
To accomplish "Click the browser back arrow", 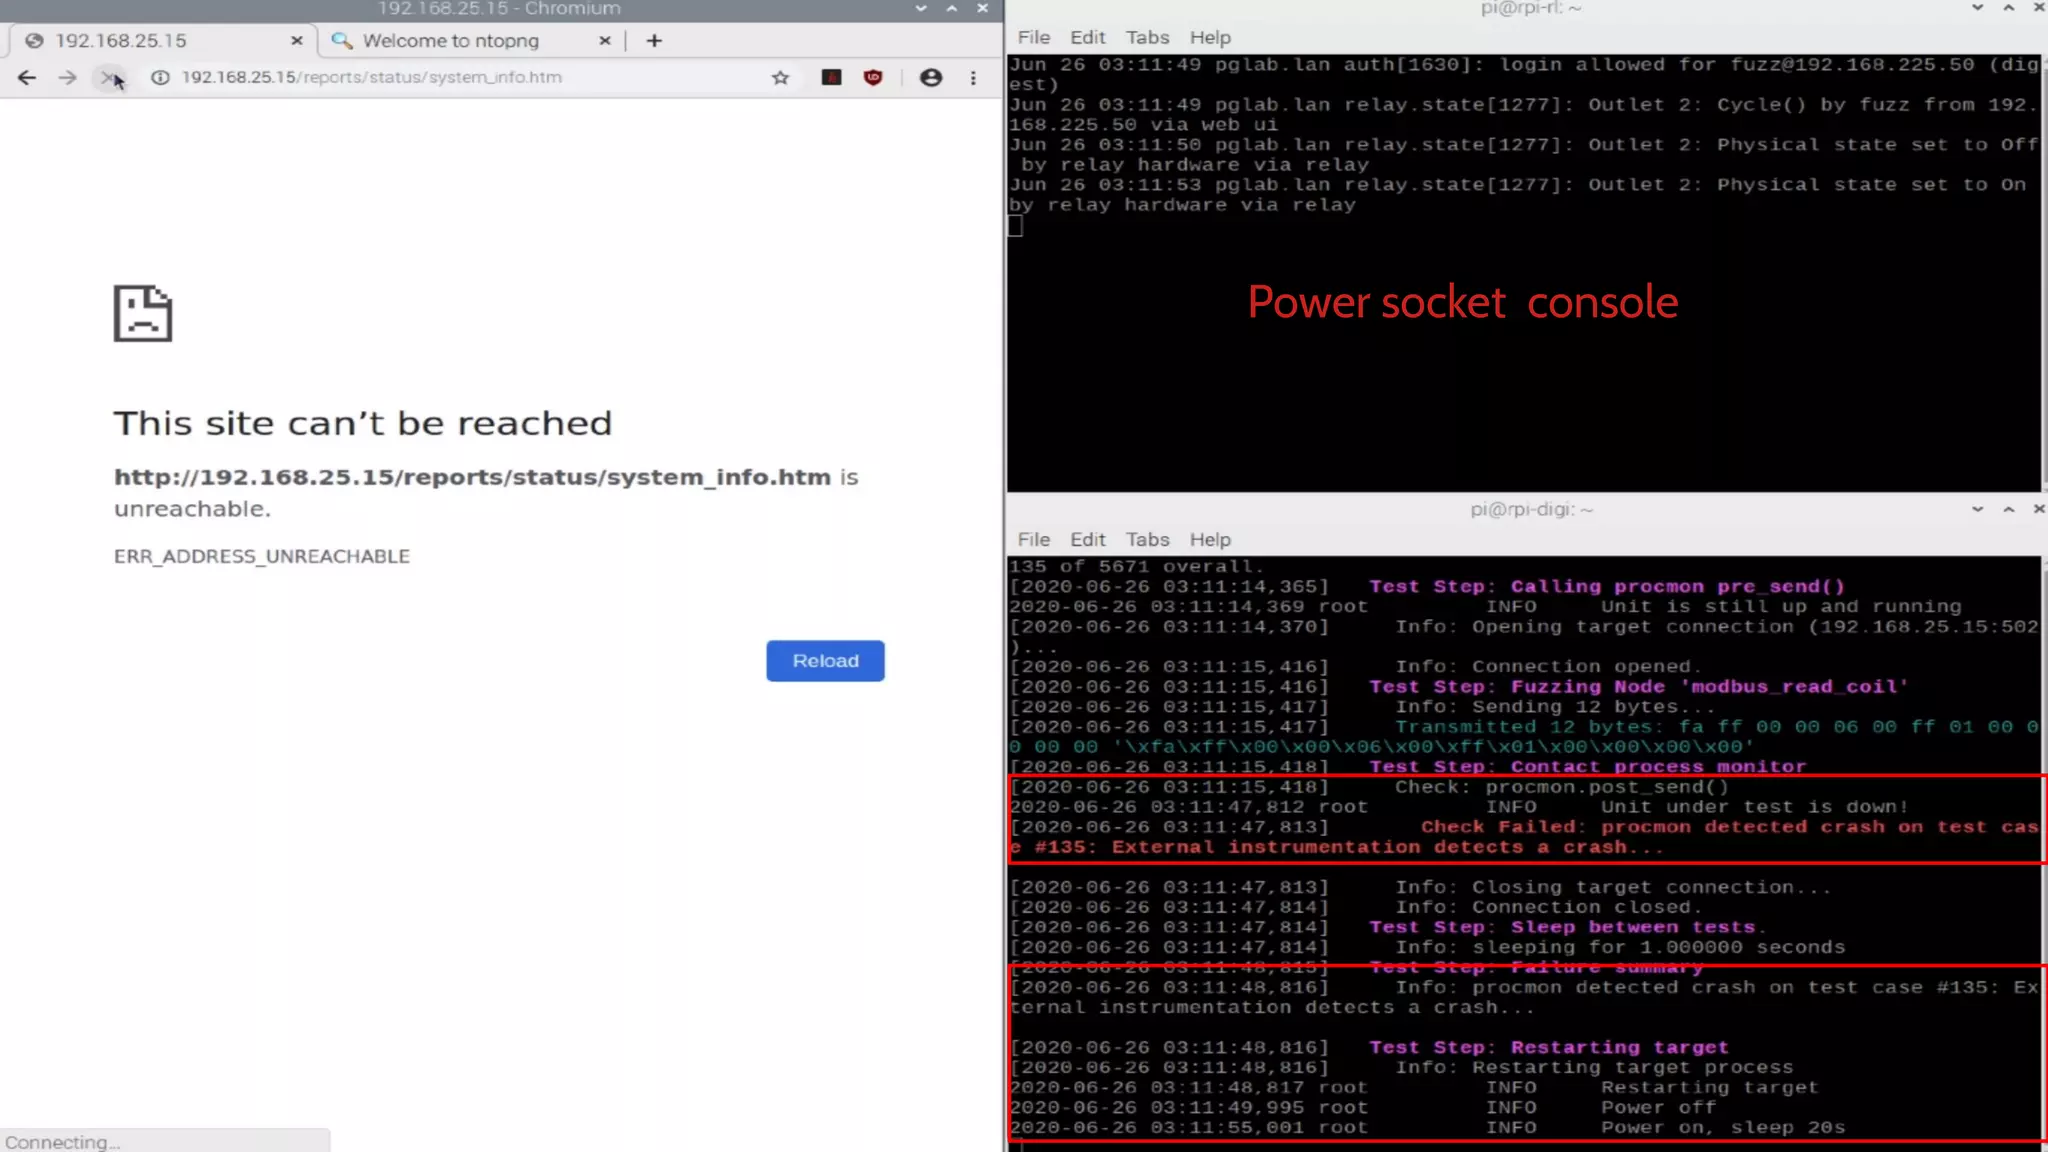I will 27,77.
